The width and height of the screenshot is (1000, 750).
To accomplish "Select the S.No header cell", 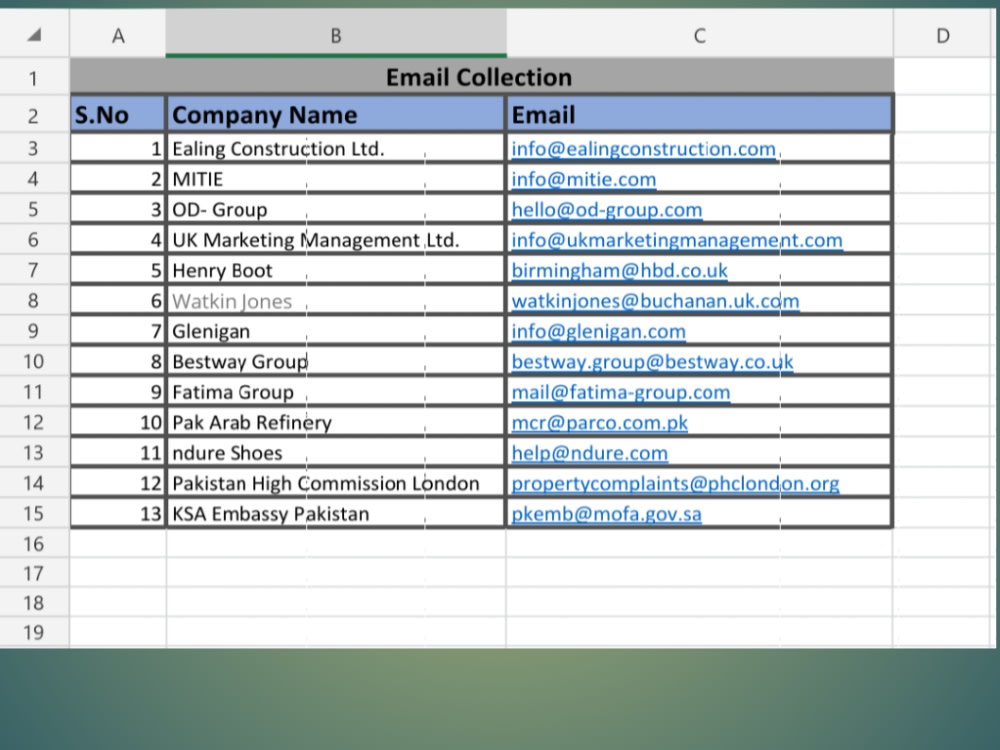I will [x=117, y=114].
